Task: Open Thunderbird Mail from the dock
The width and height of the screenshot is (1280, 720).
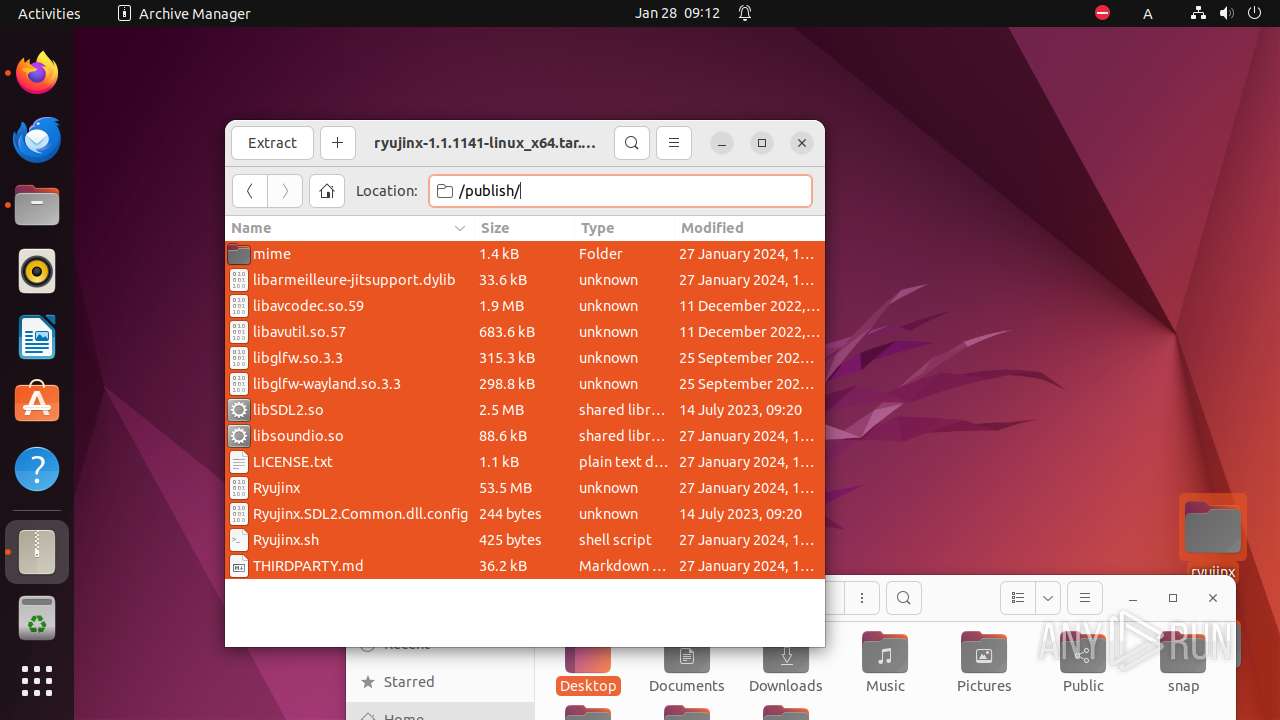Action: pyautogui.click(x=37, y=139)
